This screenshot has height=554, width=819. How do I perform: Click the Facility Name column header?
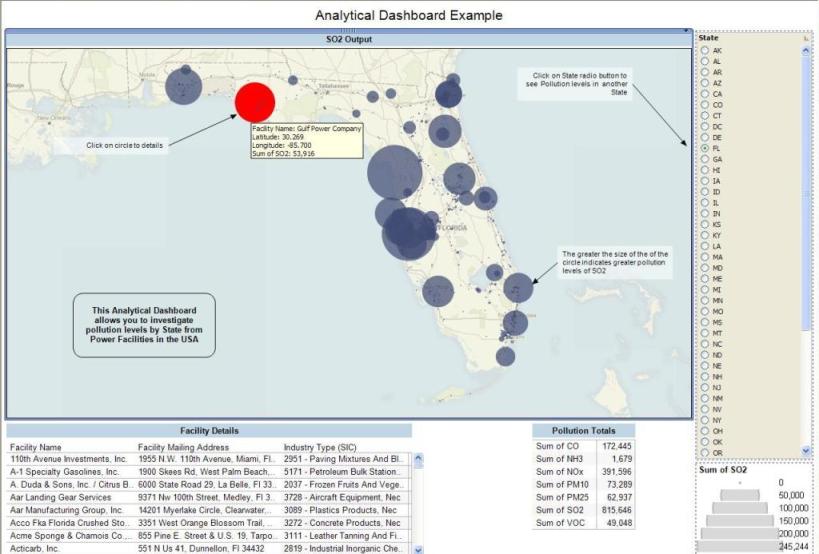pos(36,447)
